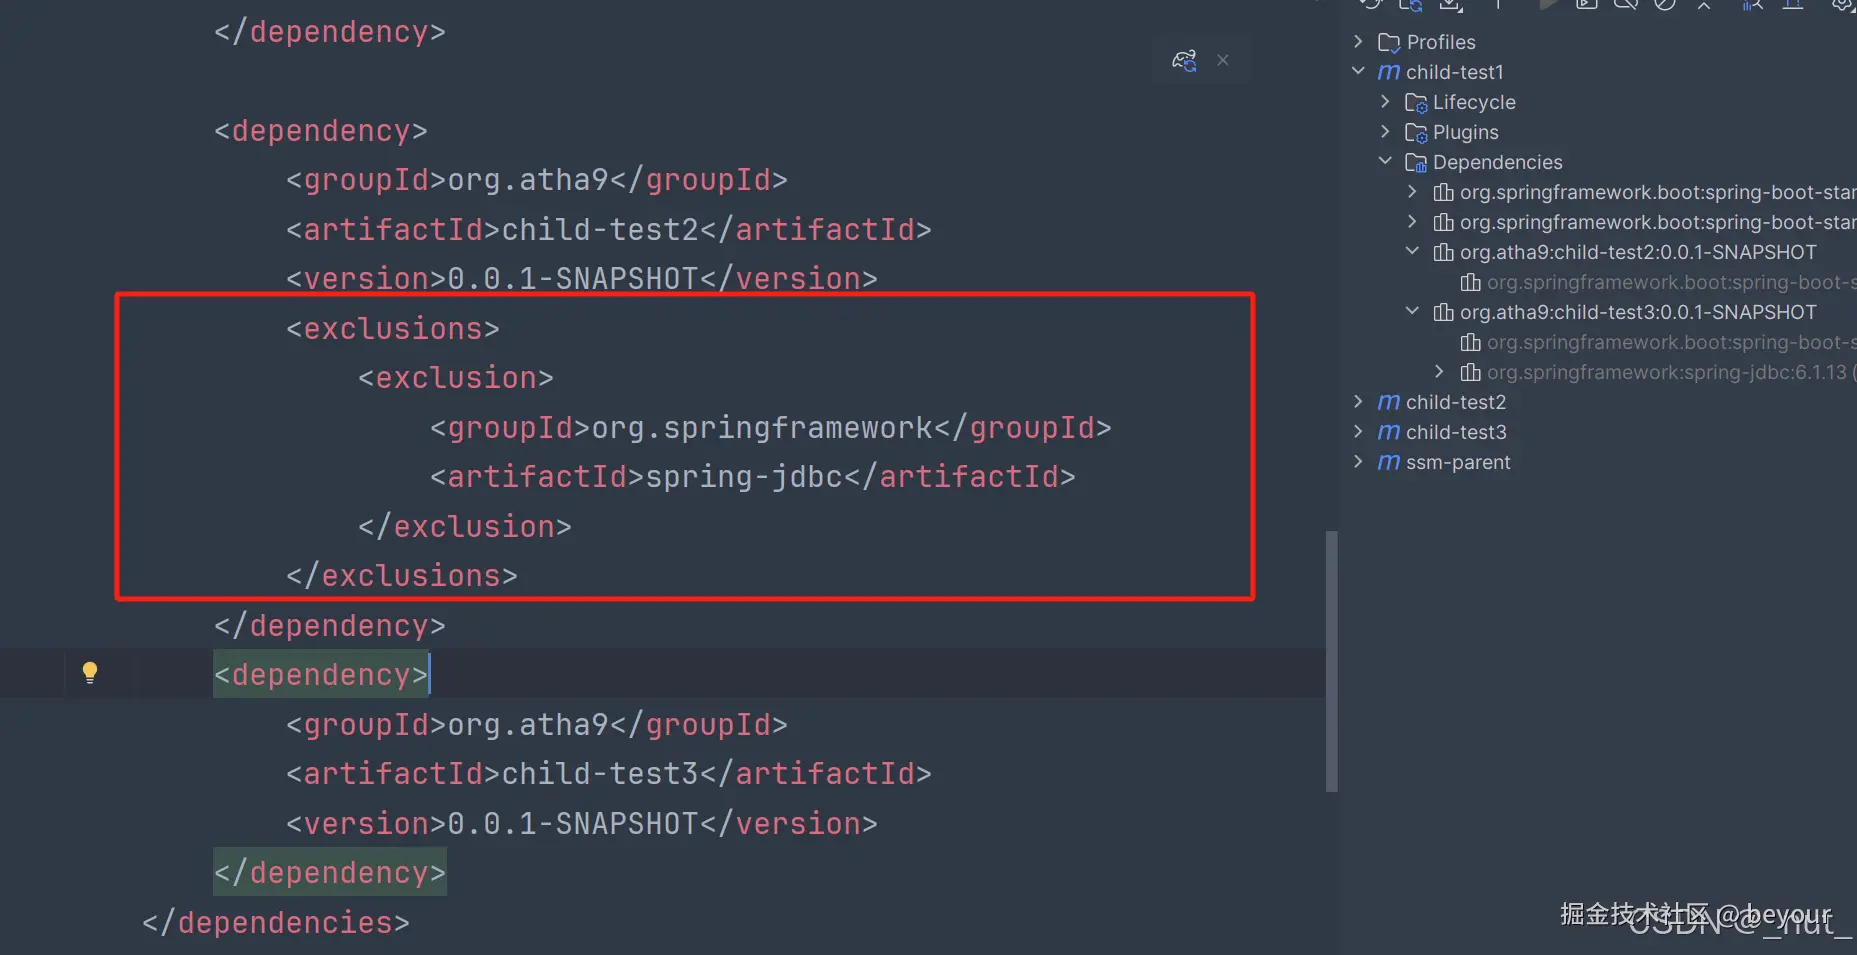Viewport: 1857px width, 955px height.
Task: Dismiss the floating Maven reload popup
Action: point(1222,60)
